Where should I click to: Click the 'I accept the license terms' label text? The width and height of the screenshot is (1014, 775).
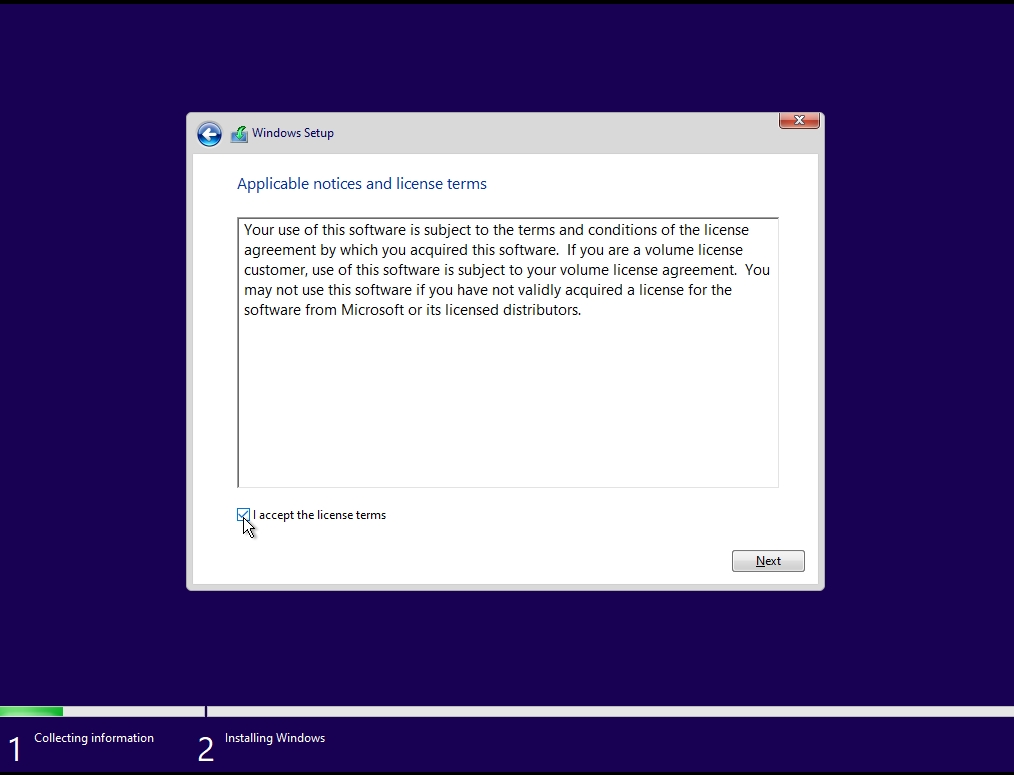319,515
